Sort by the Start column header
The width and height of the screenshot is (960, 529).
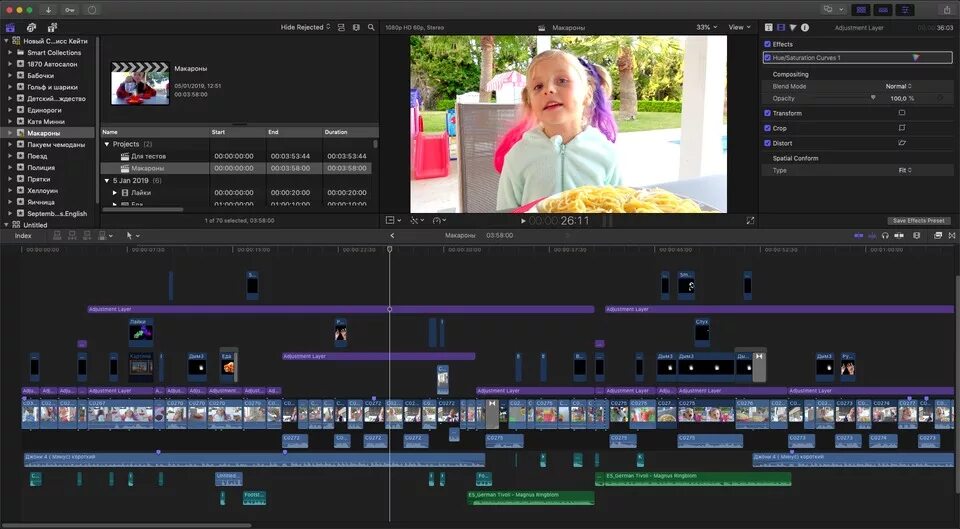(238, 132)
